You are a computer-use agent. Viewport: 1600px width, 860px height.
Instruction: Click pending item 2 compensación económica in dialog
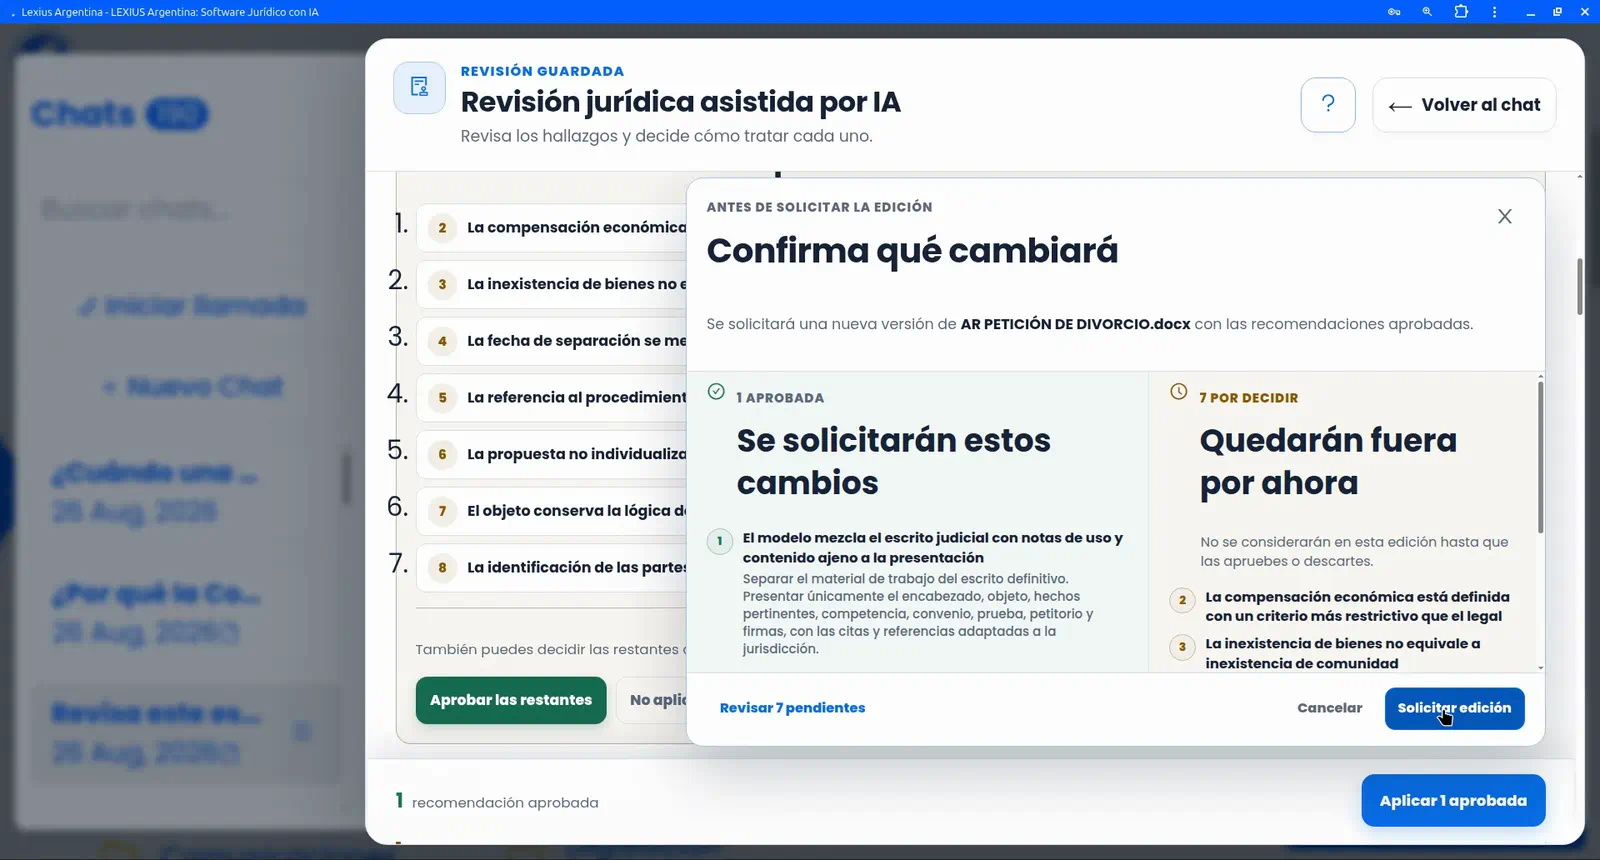click(x=1357, y=607)
